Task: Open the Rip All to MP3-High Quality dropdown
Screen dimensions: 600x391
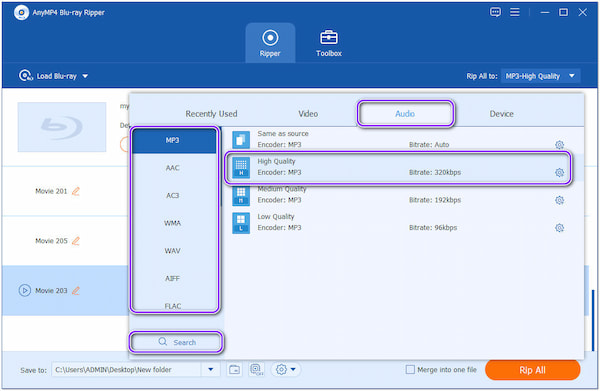Action: coord(540,76)
